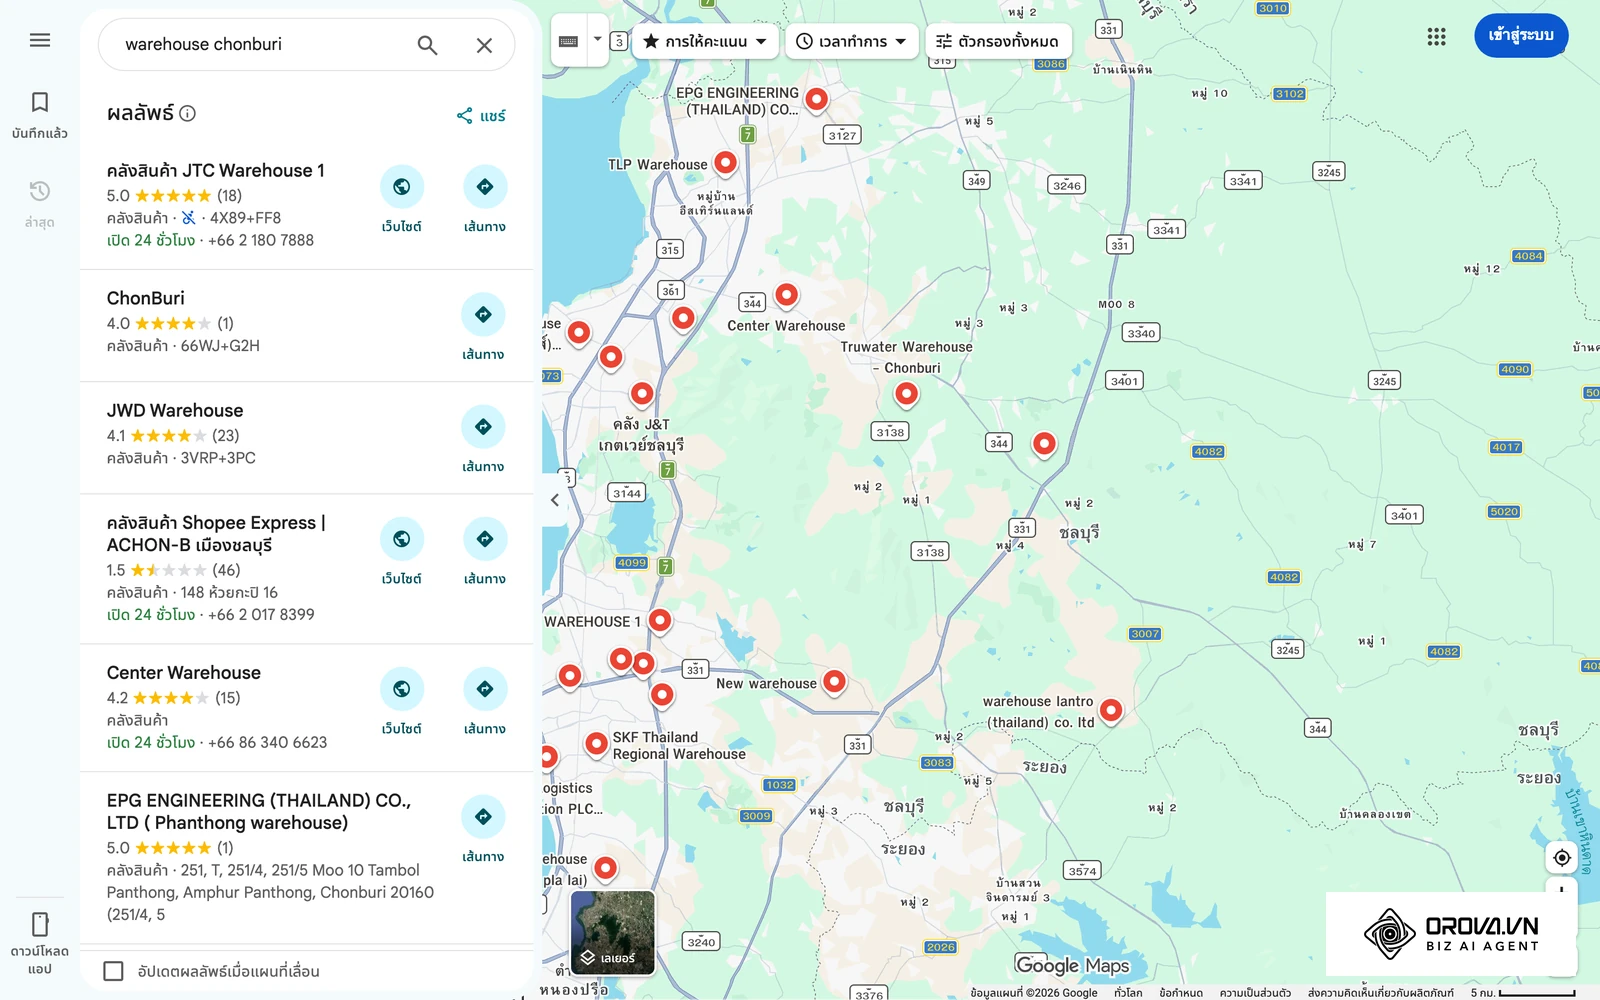Get directions to EPG ENGINEERING warehouse
The width and height of the screenshot is (1600, 1000).
483,831
